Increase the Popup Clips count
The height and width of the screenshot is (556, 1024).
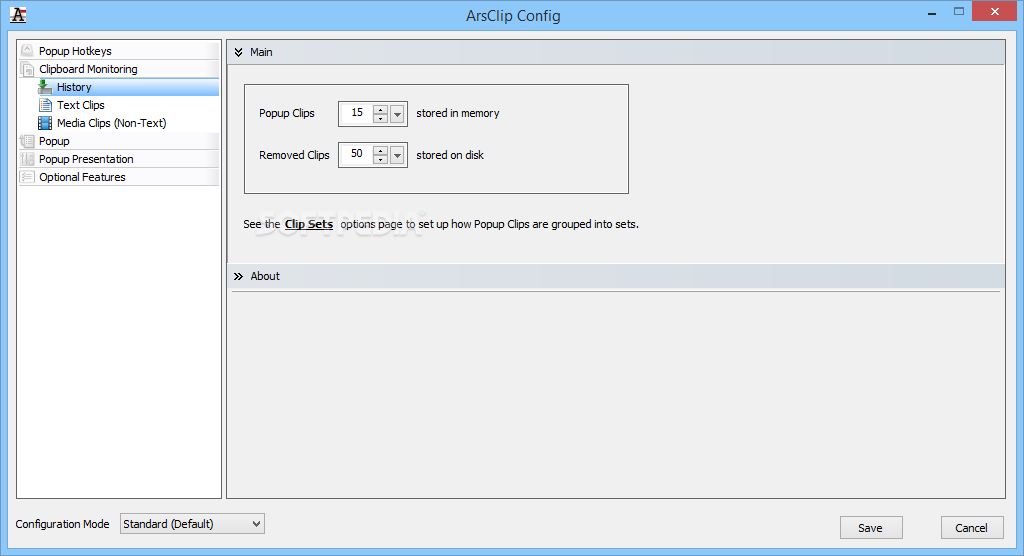(x=381, y=109)
